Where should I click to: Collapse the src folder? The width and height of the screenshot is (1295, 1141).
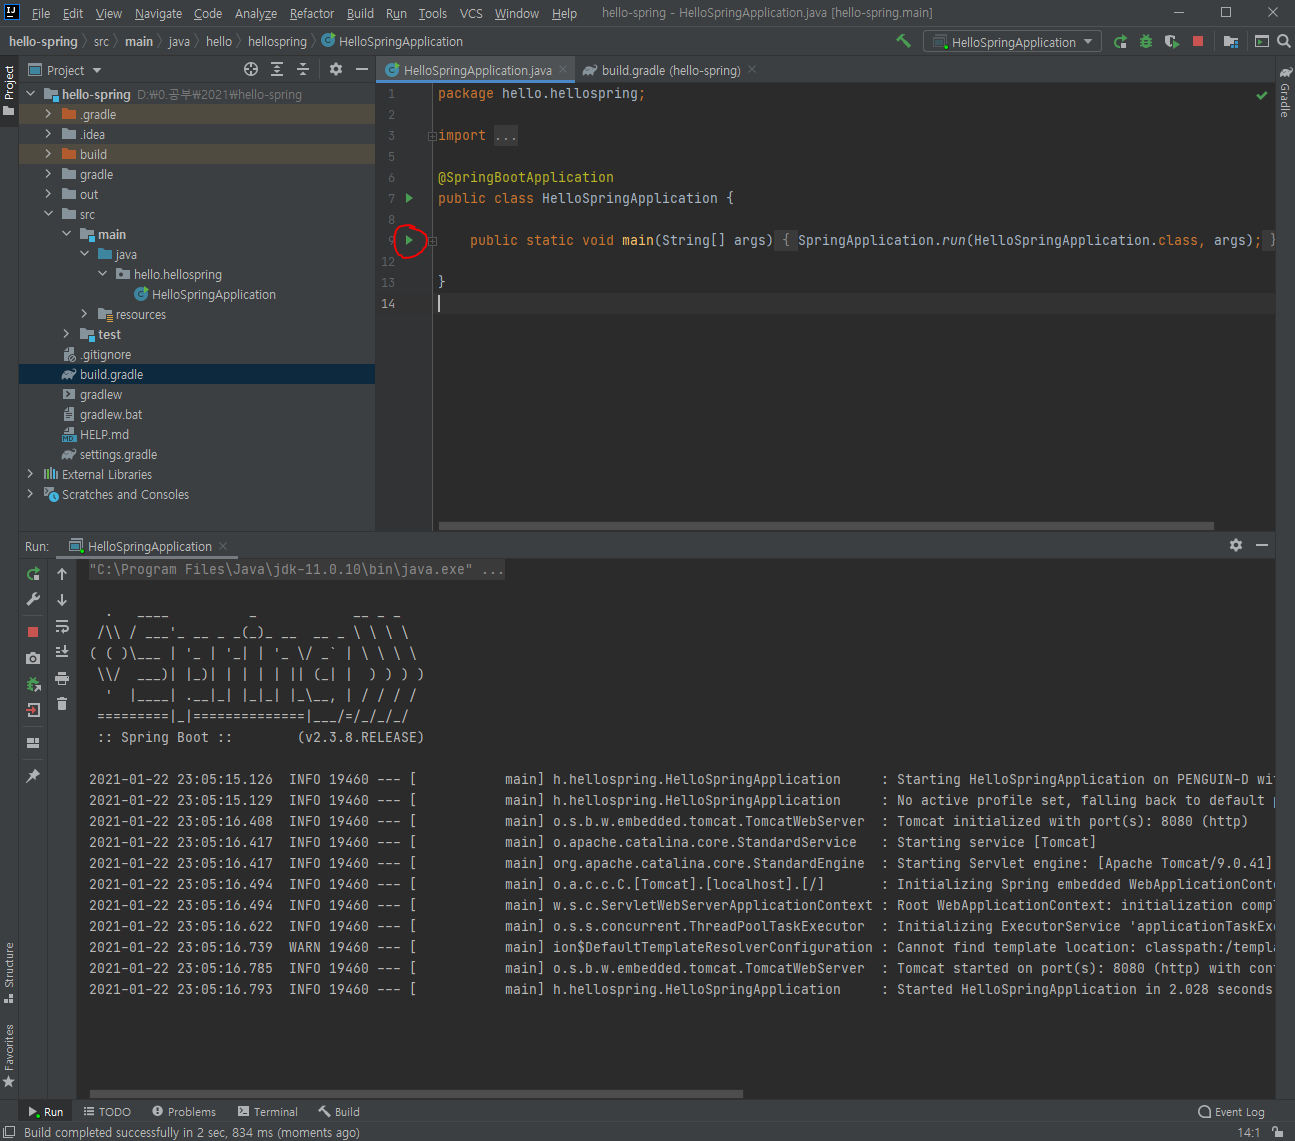pos(48,214)
